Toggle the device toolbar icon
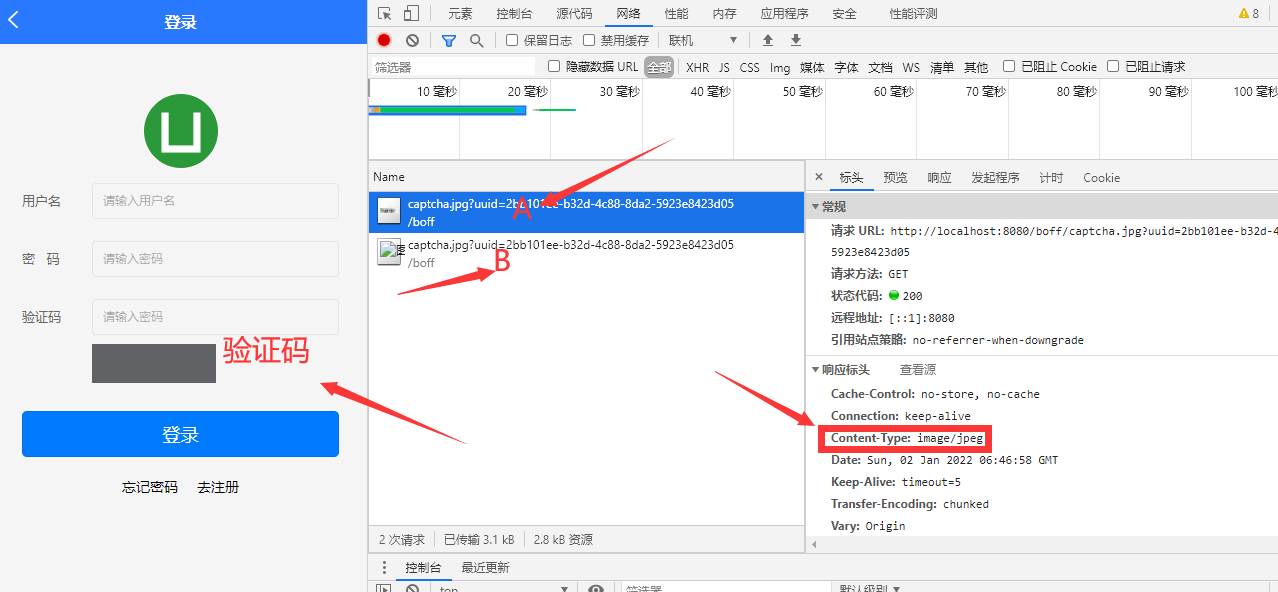The image size is (1278, 592). [411, 13]
